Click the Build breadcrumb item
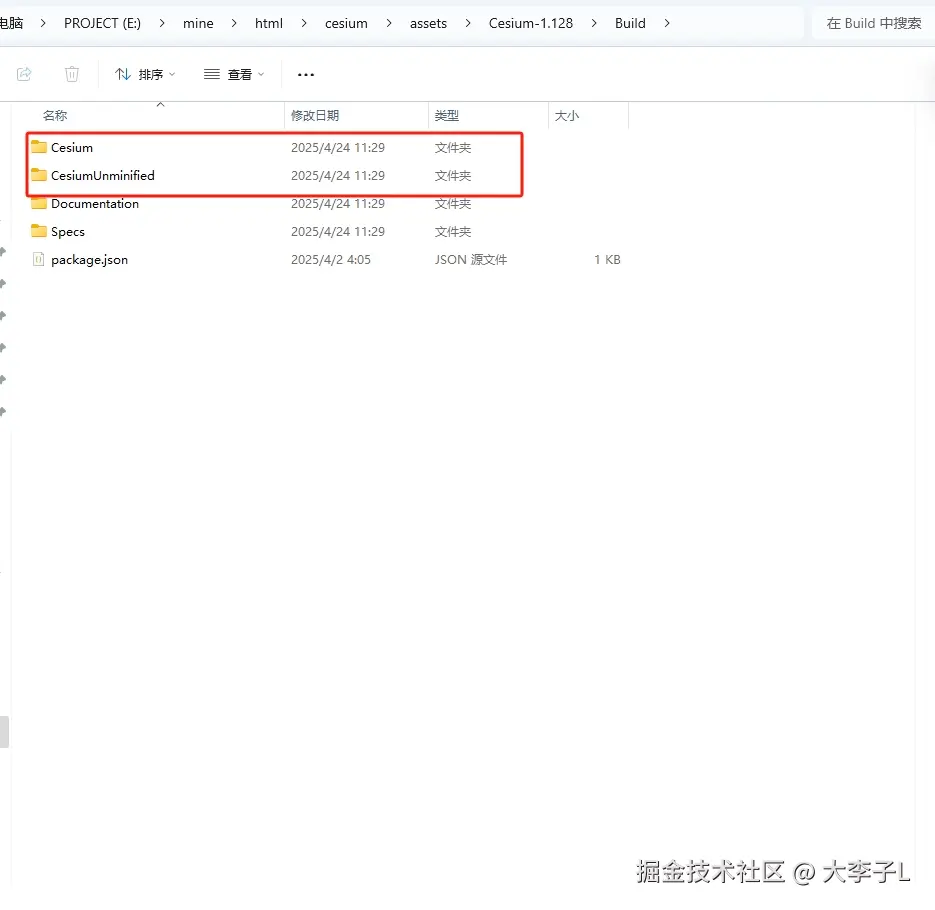 [629, 22]
